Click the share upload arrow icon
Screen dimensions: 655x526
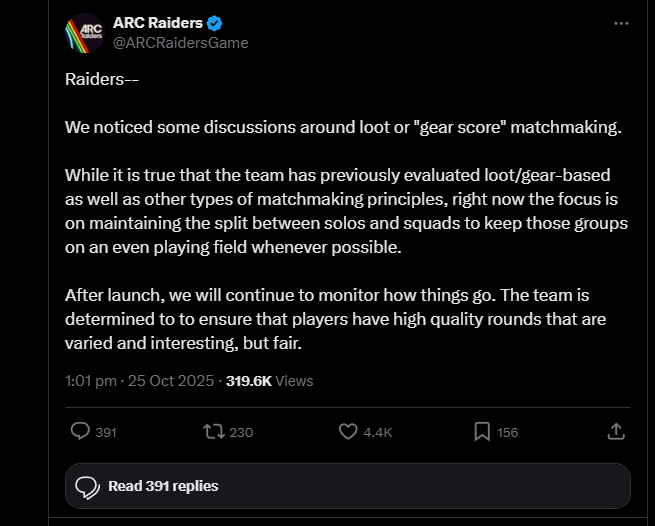[616, 432]
